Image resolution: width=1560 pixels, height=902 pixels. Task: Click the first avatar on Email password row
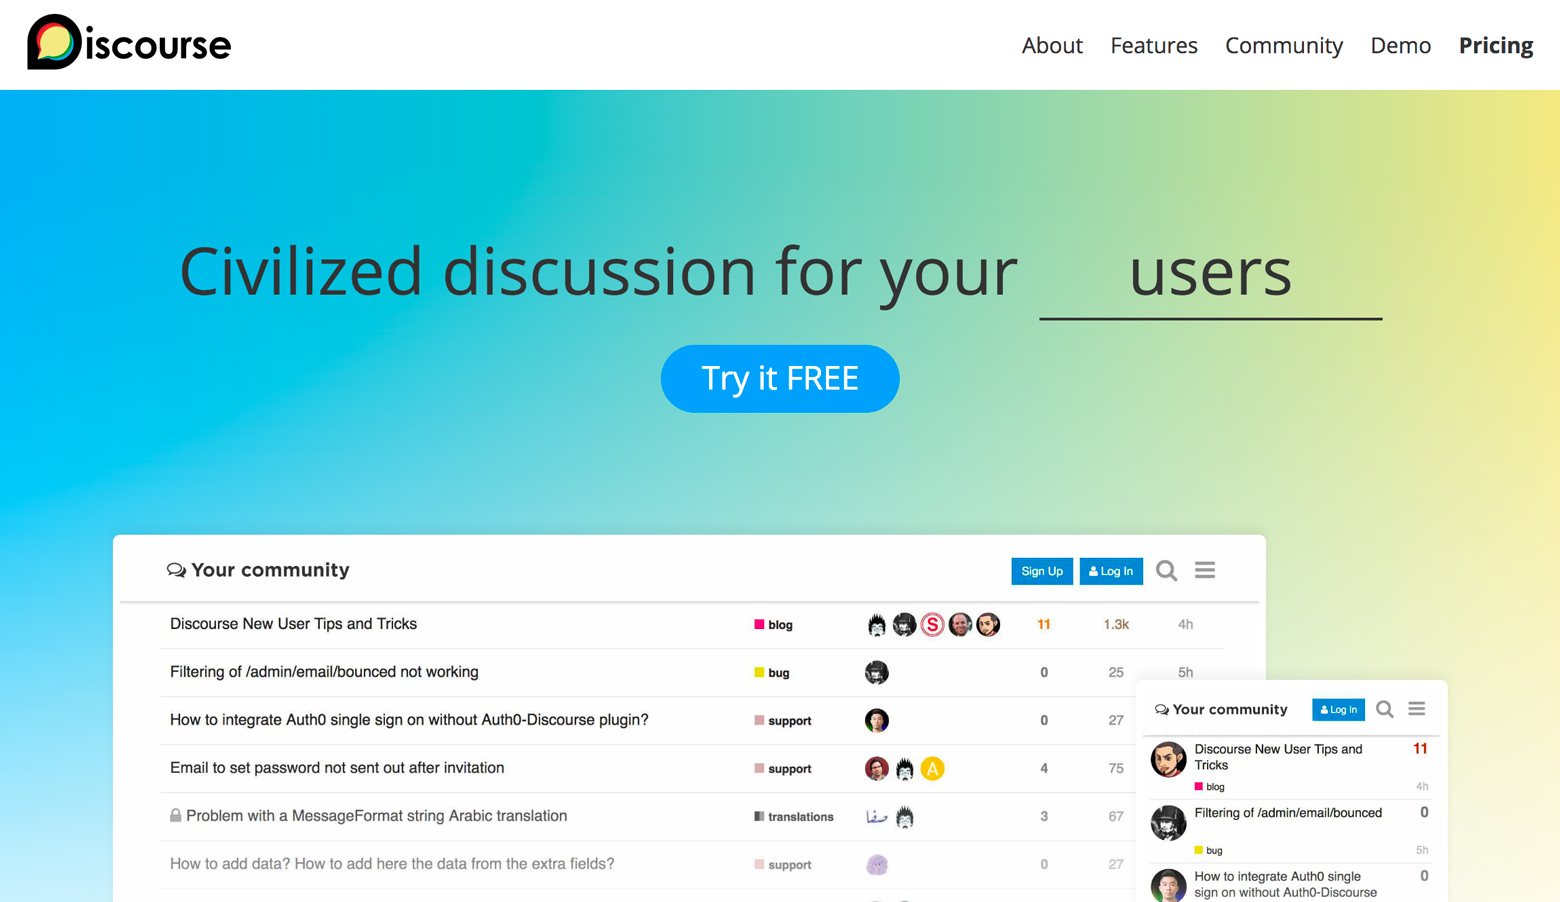[x=876, y=769]
